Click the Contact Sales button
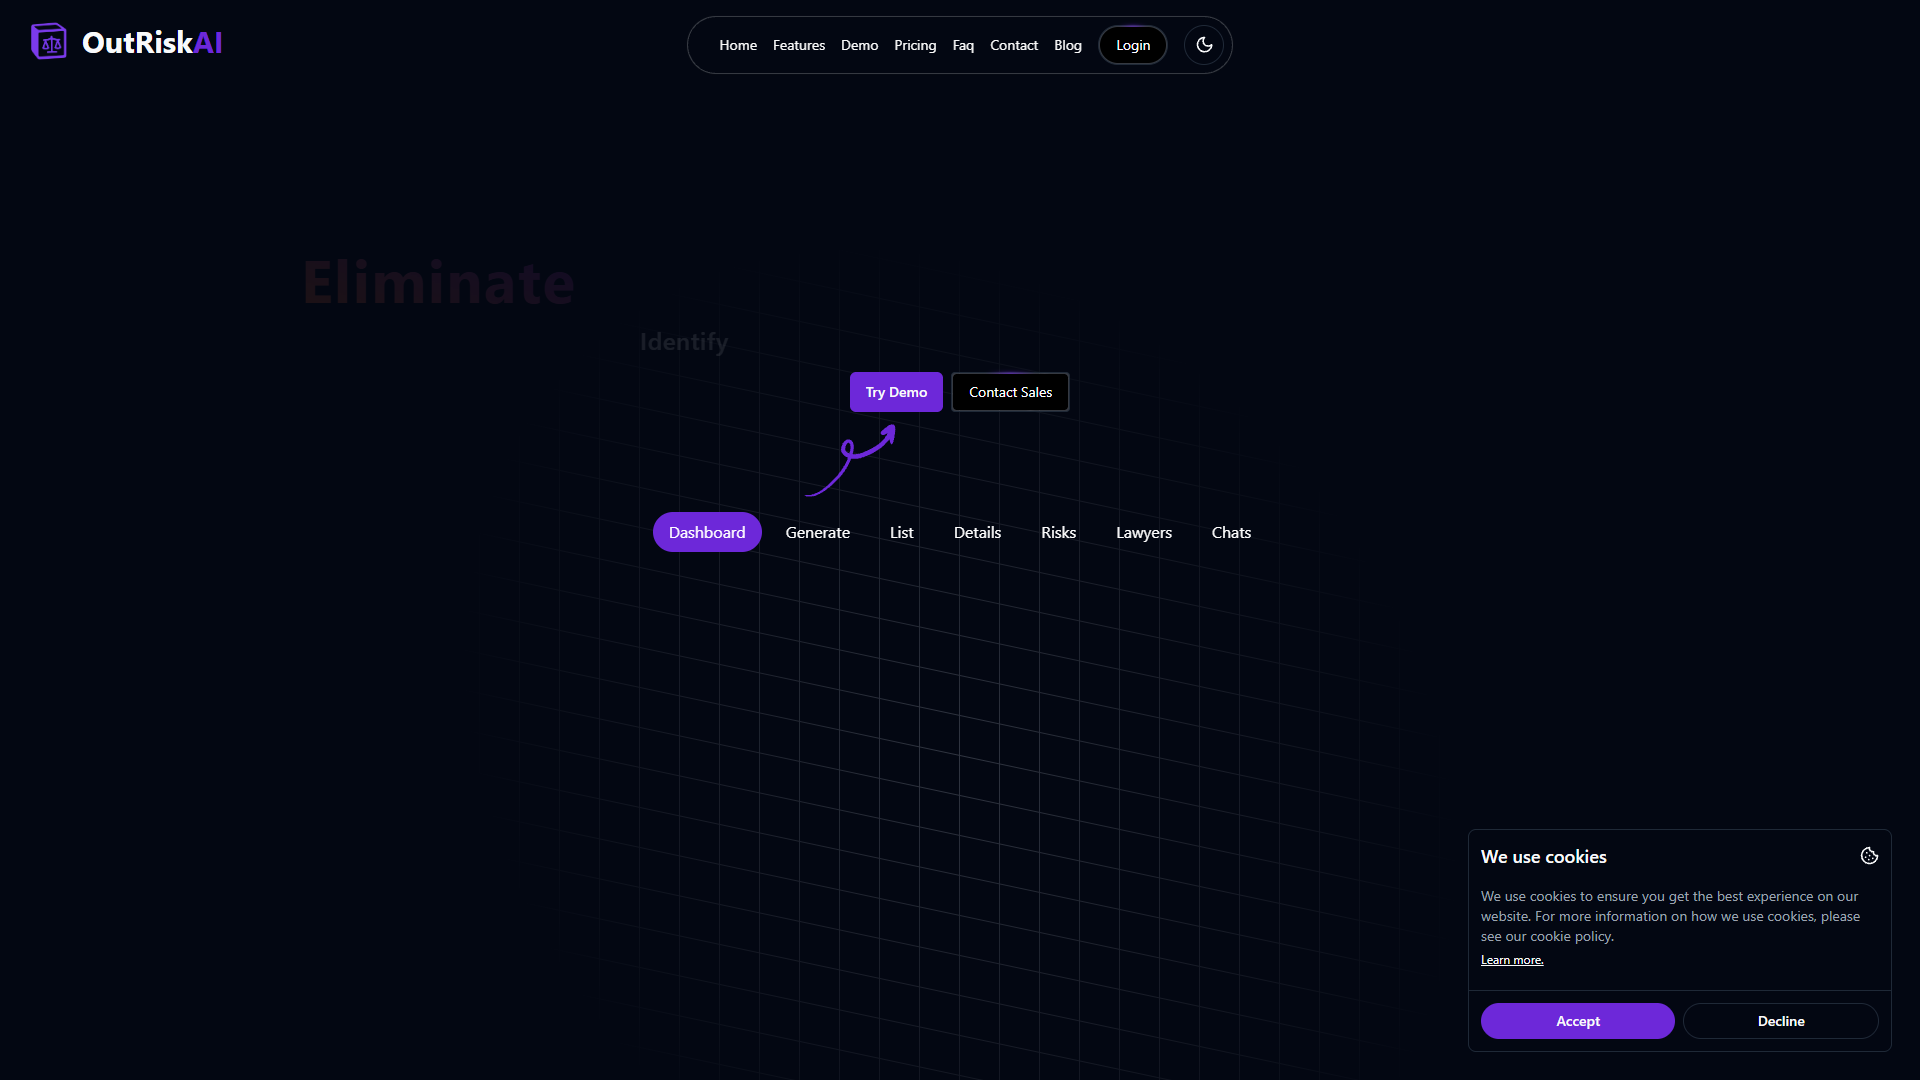The width and height of the screenshot is (1920, 1080). tap(1010, 392)
